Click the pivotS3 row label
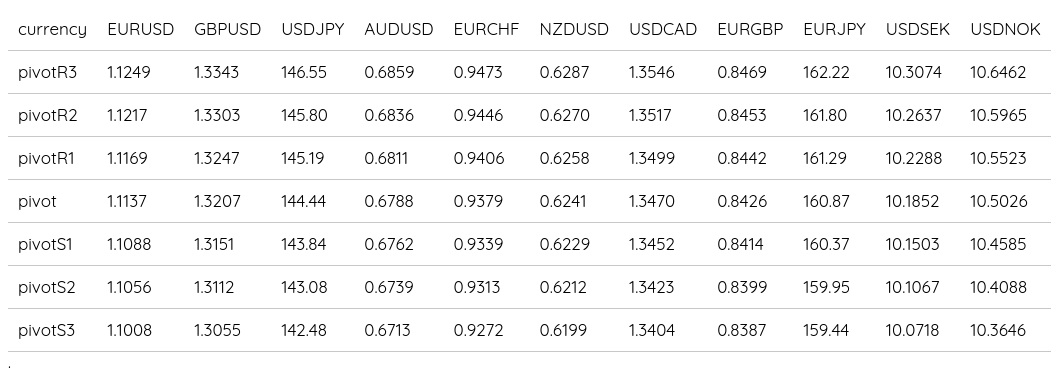Screen dimensions: 1056x380 tap(46, 331)
